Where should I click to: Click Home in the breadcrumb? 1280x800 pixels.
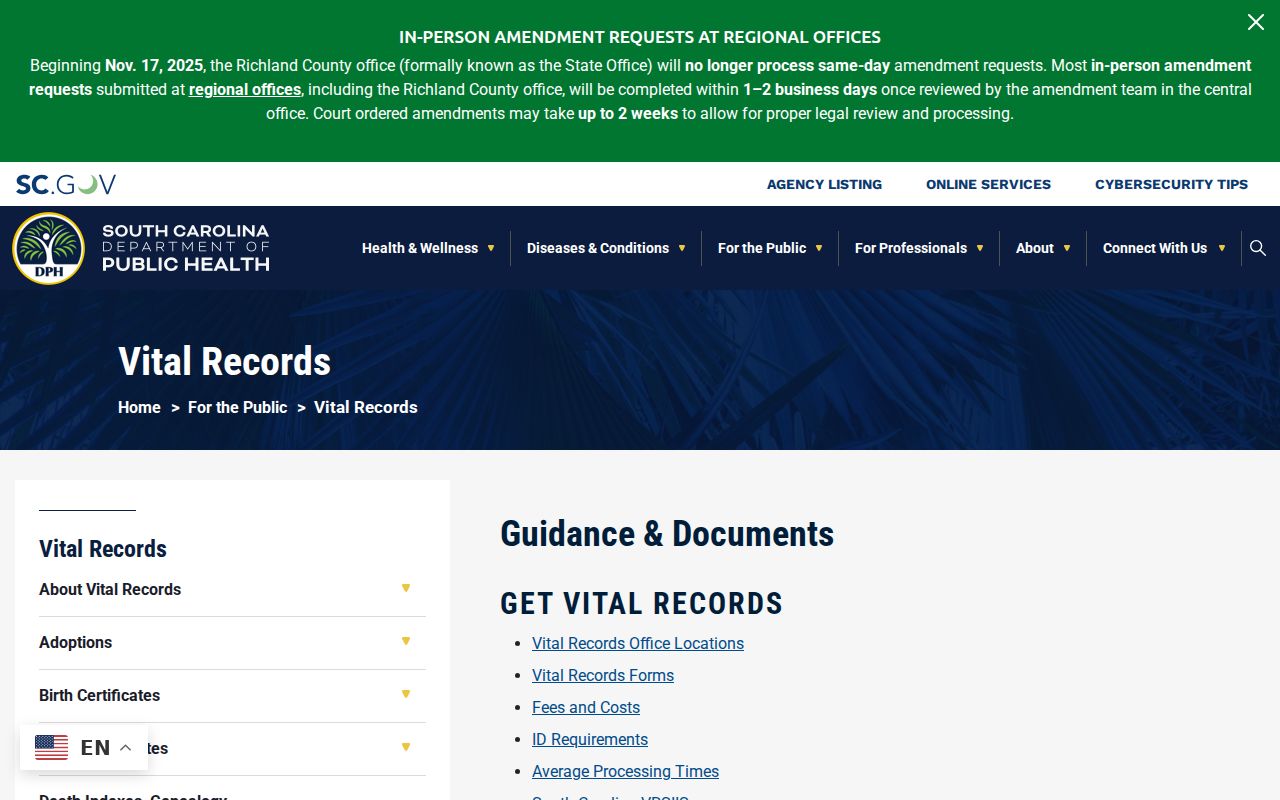pos(139,407)
